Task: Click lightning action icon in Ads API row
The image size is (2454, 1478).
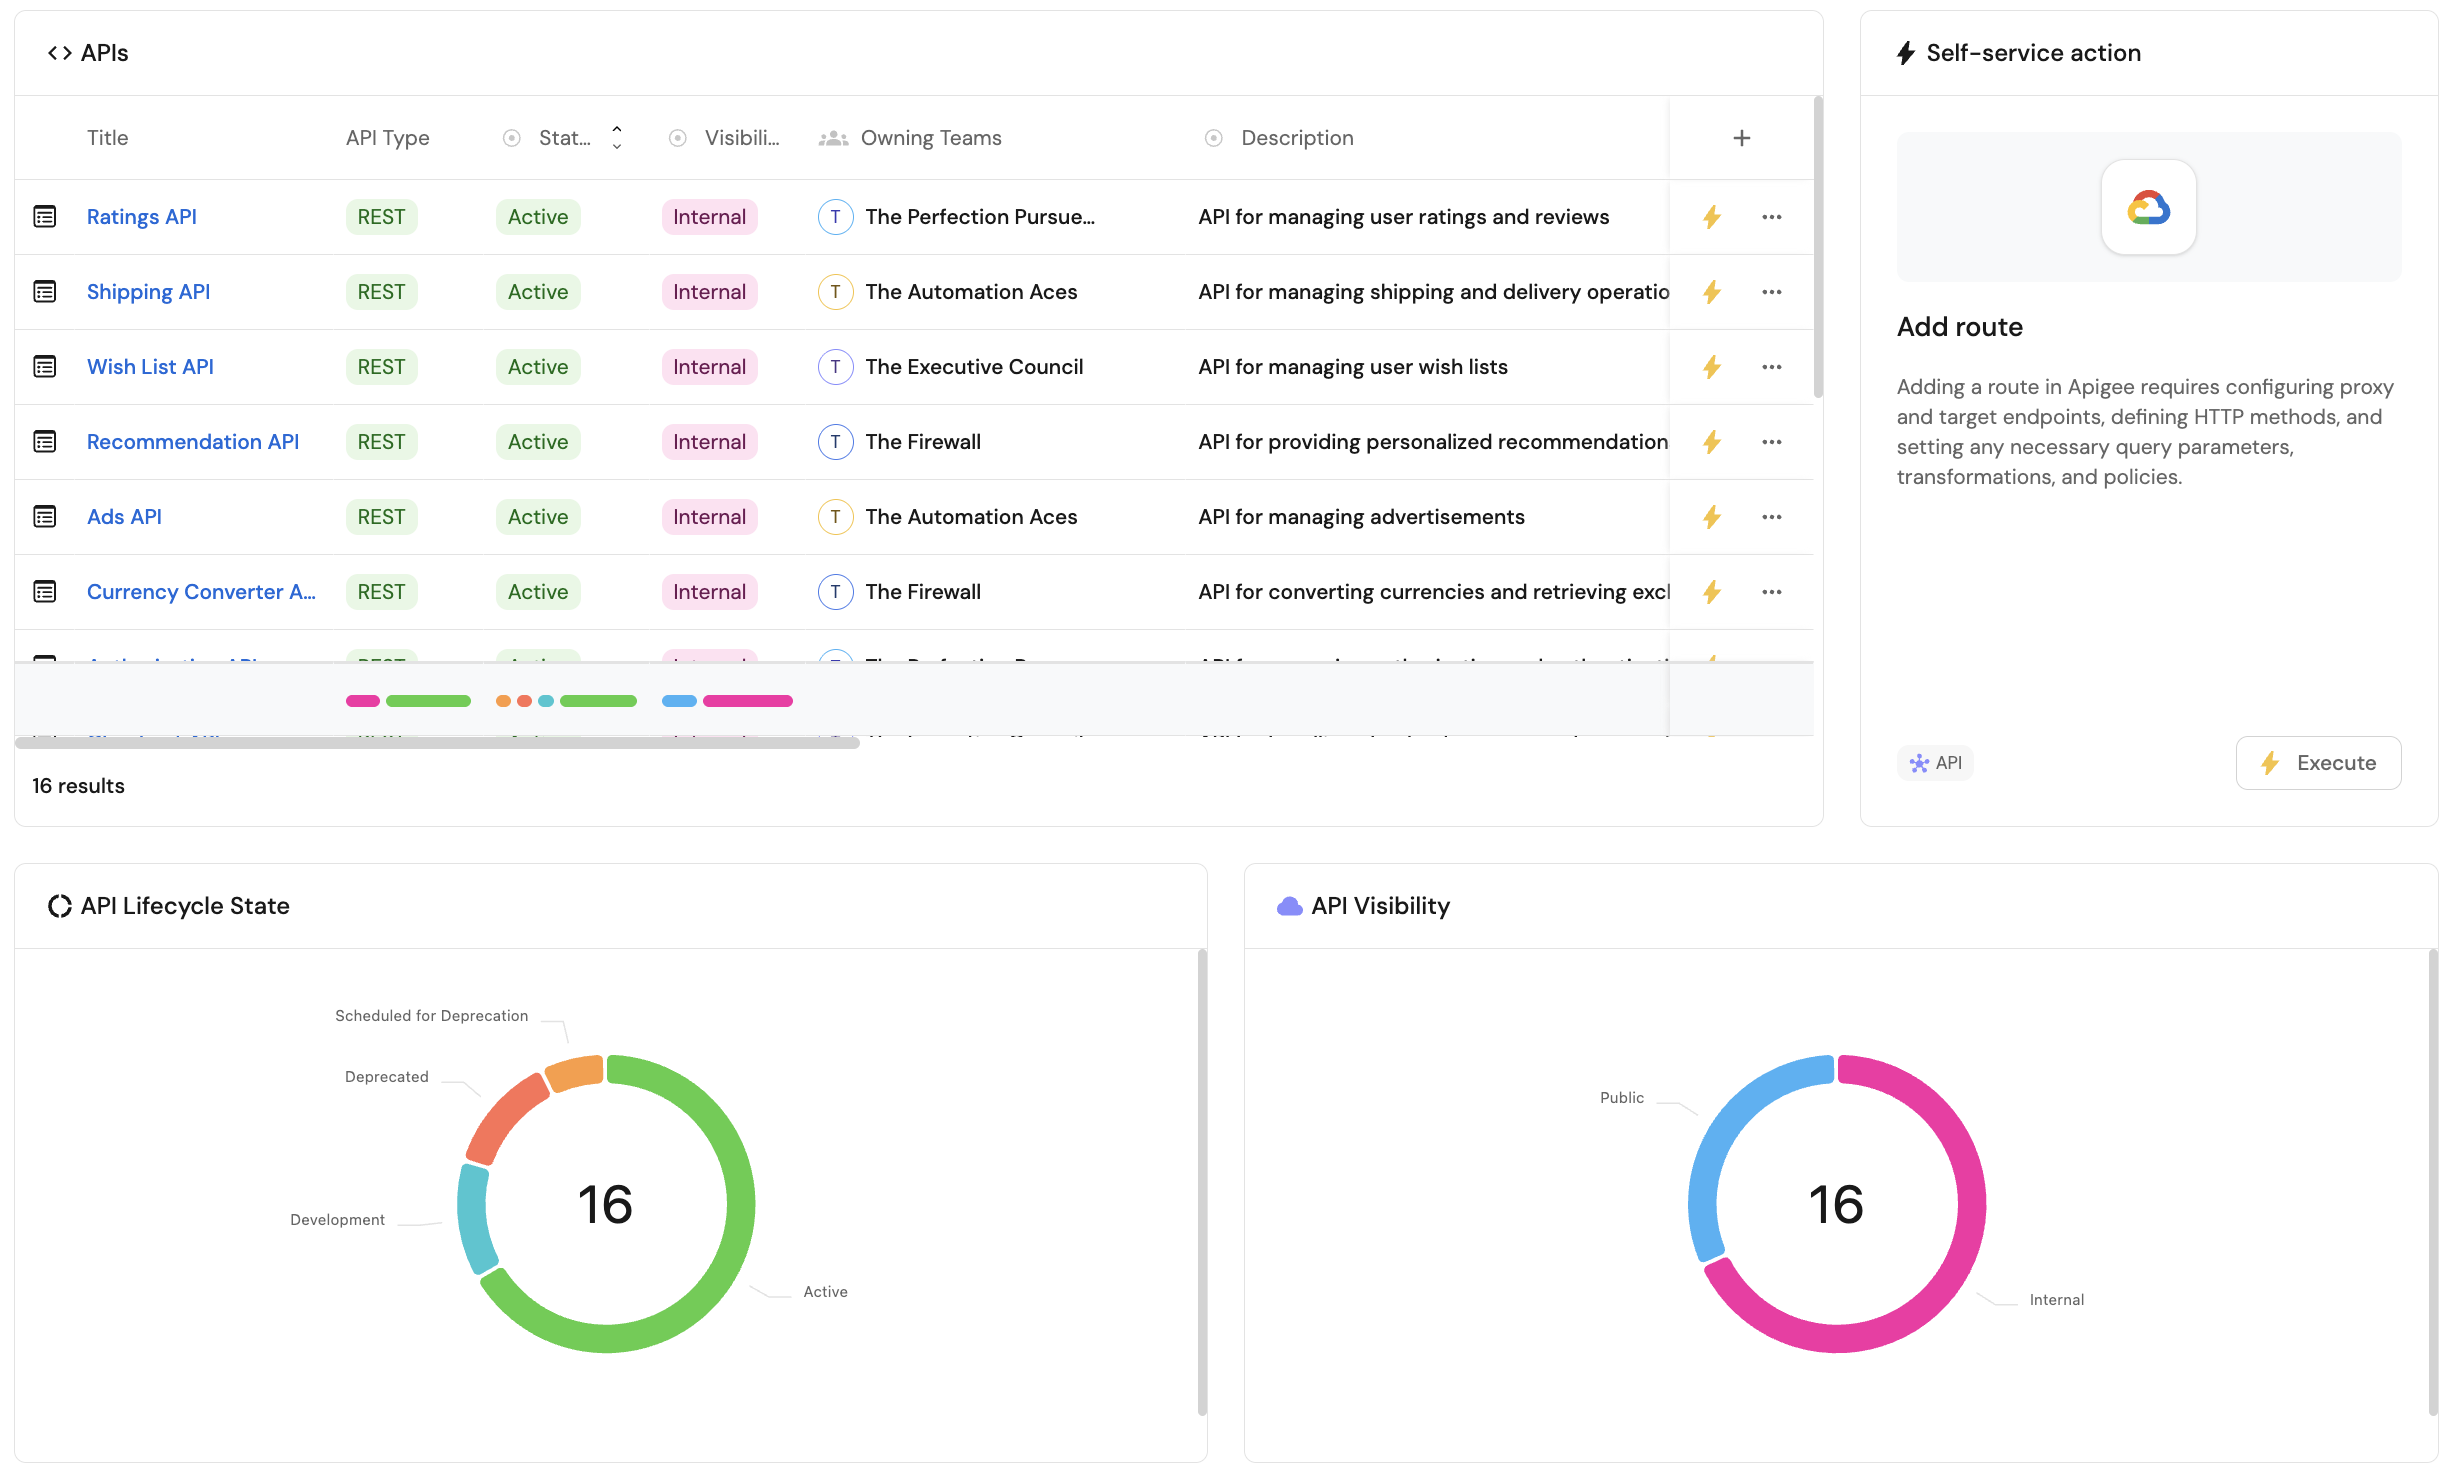Action: 1711,517
